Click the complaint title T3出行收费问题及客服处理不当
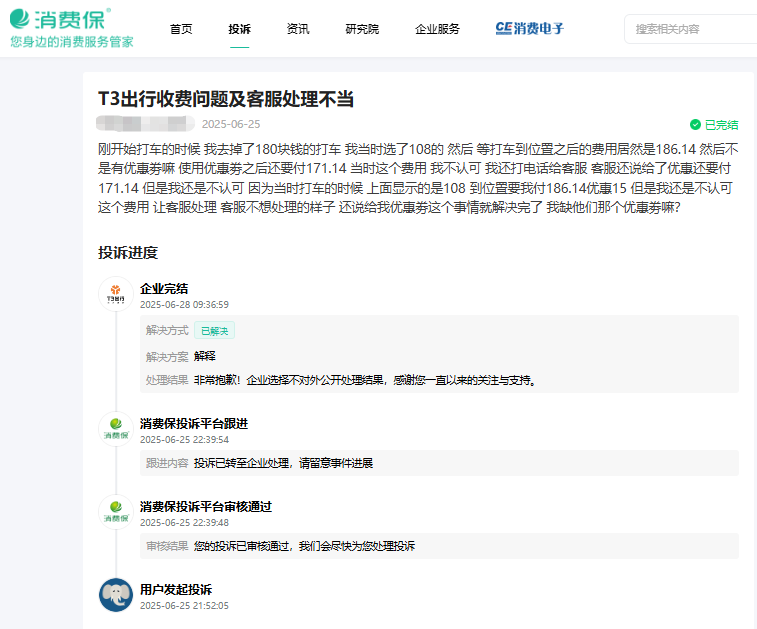The height and width of the screenshot is (629, 757). click(x=226, y=99)
